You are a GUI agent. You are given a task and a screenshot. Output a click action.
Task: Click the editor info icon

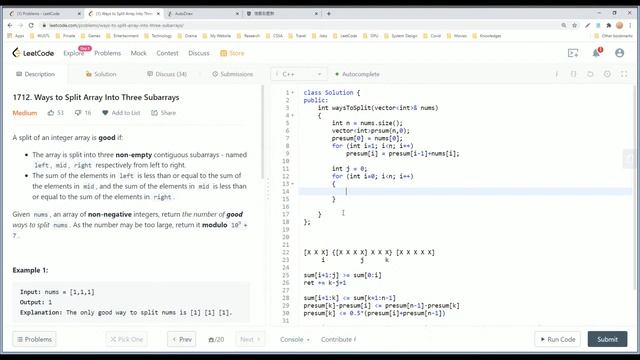(556, 74)
